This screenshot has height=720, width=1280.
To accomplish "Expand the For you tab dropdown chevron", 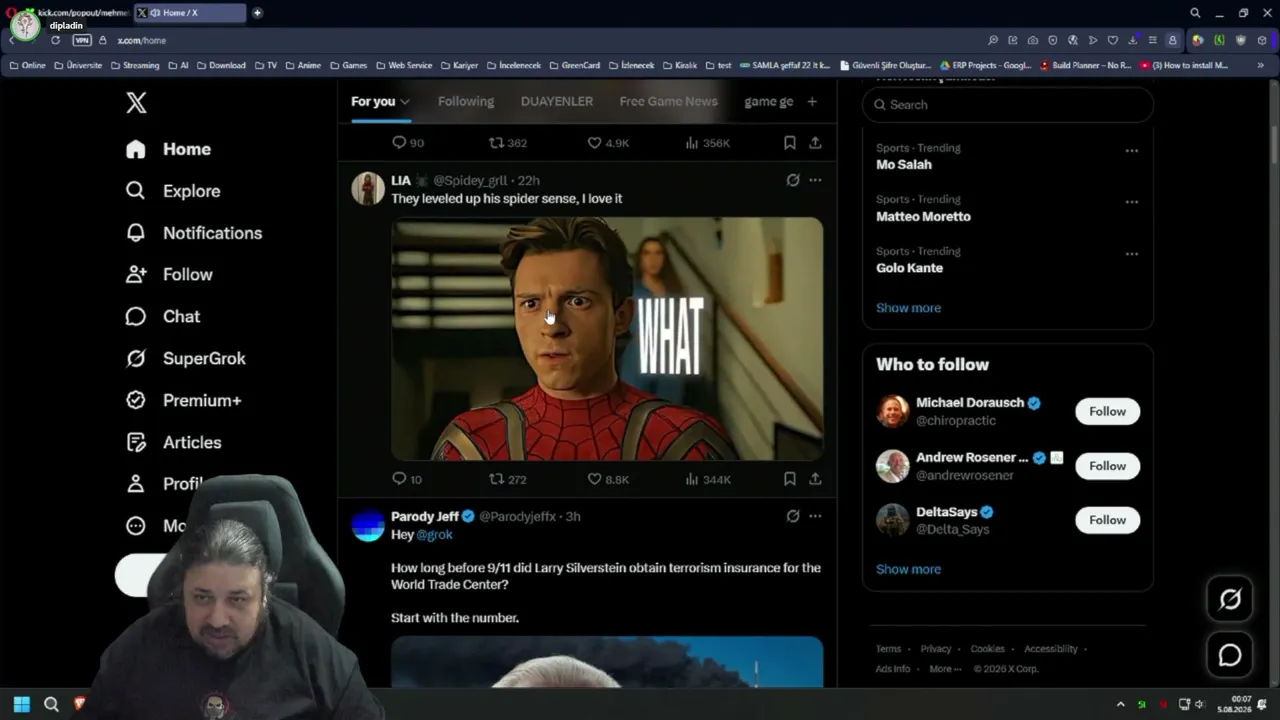I will pos(404,102).
